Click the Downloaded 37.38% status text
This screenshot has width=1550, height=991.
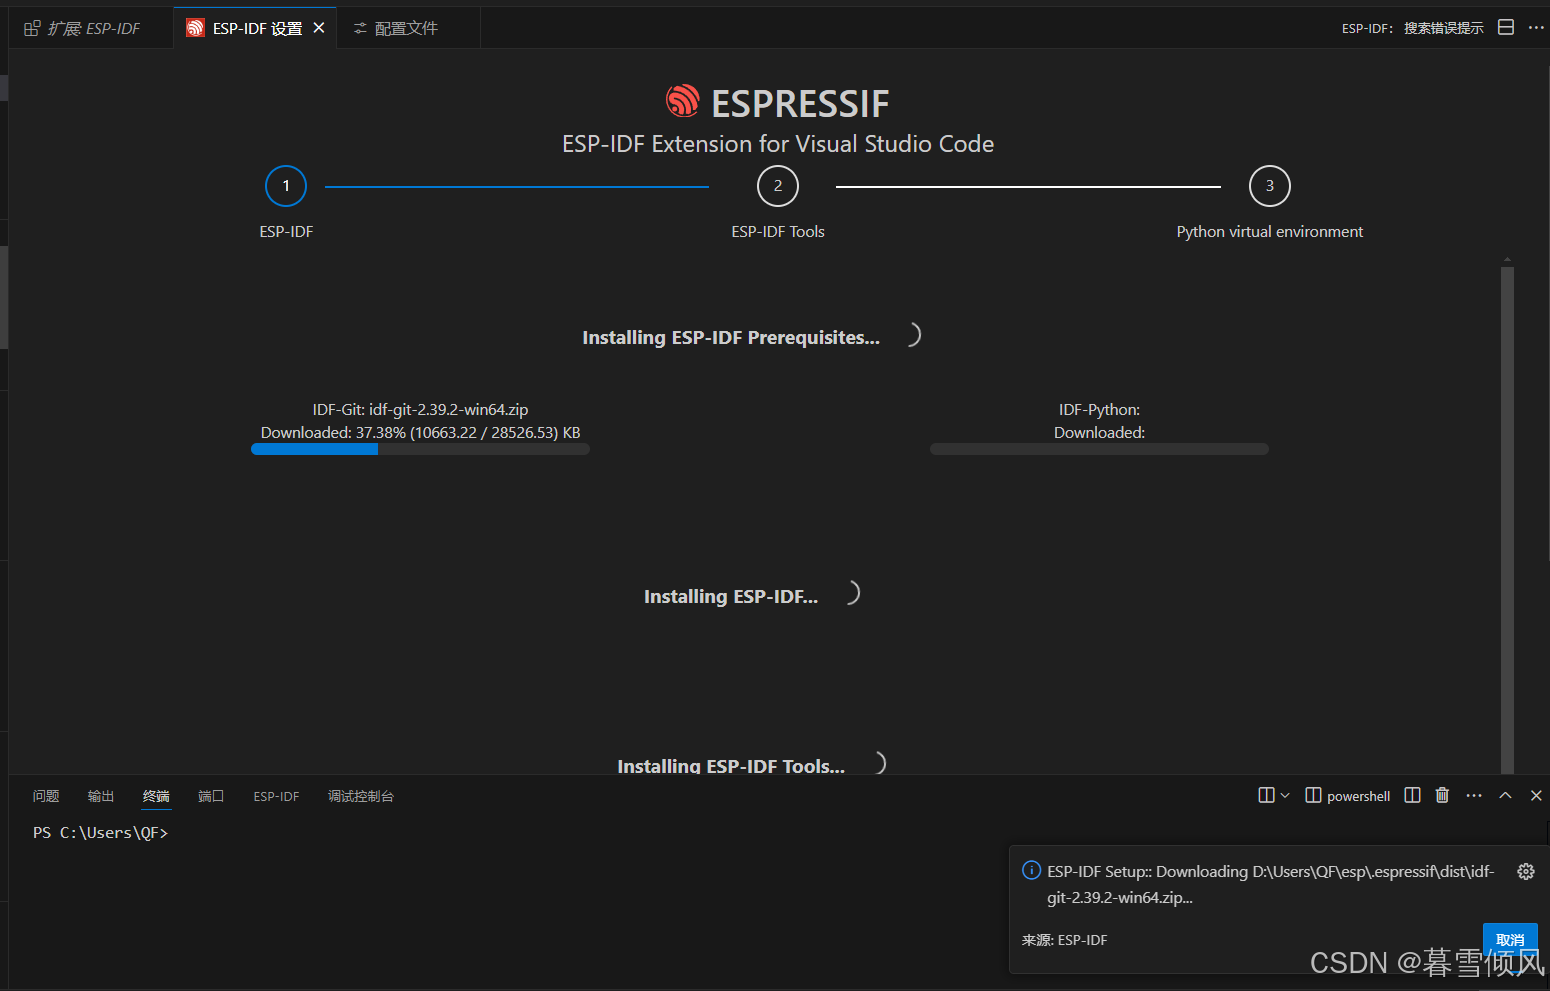(x=420, y=432)
